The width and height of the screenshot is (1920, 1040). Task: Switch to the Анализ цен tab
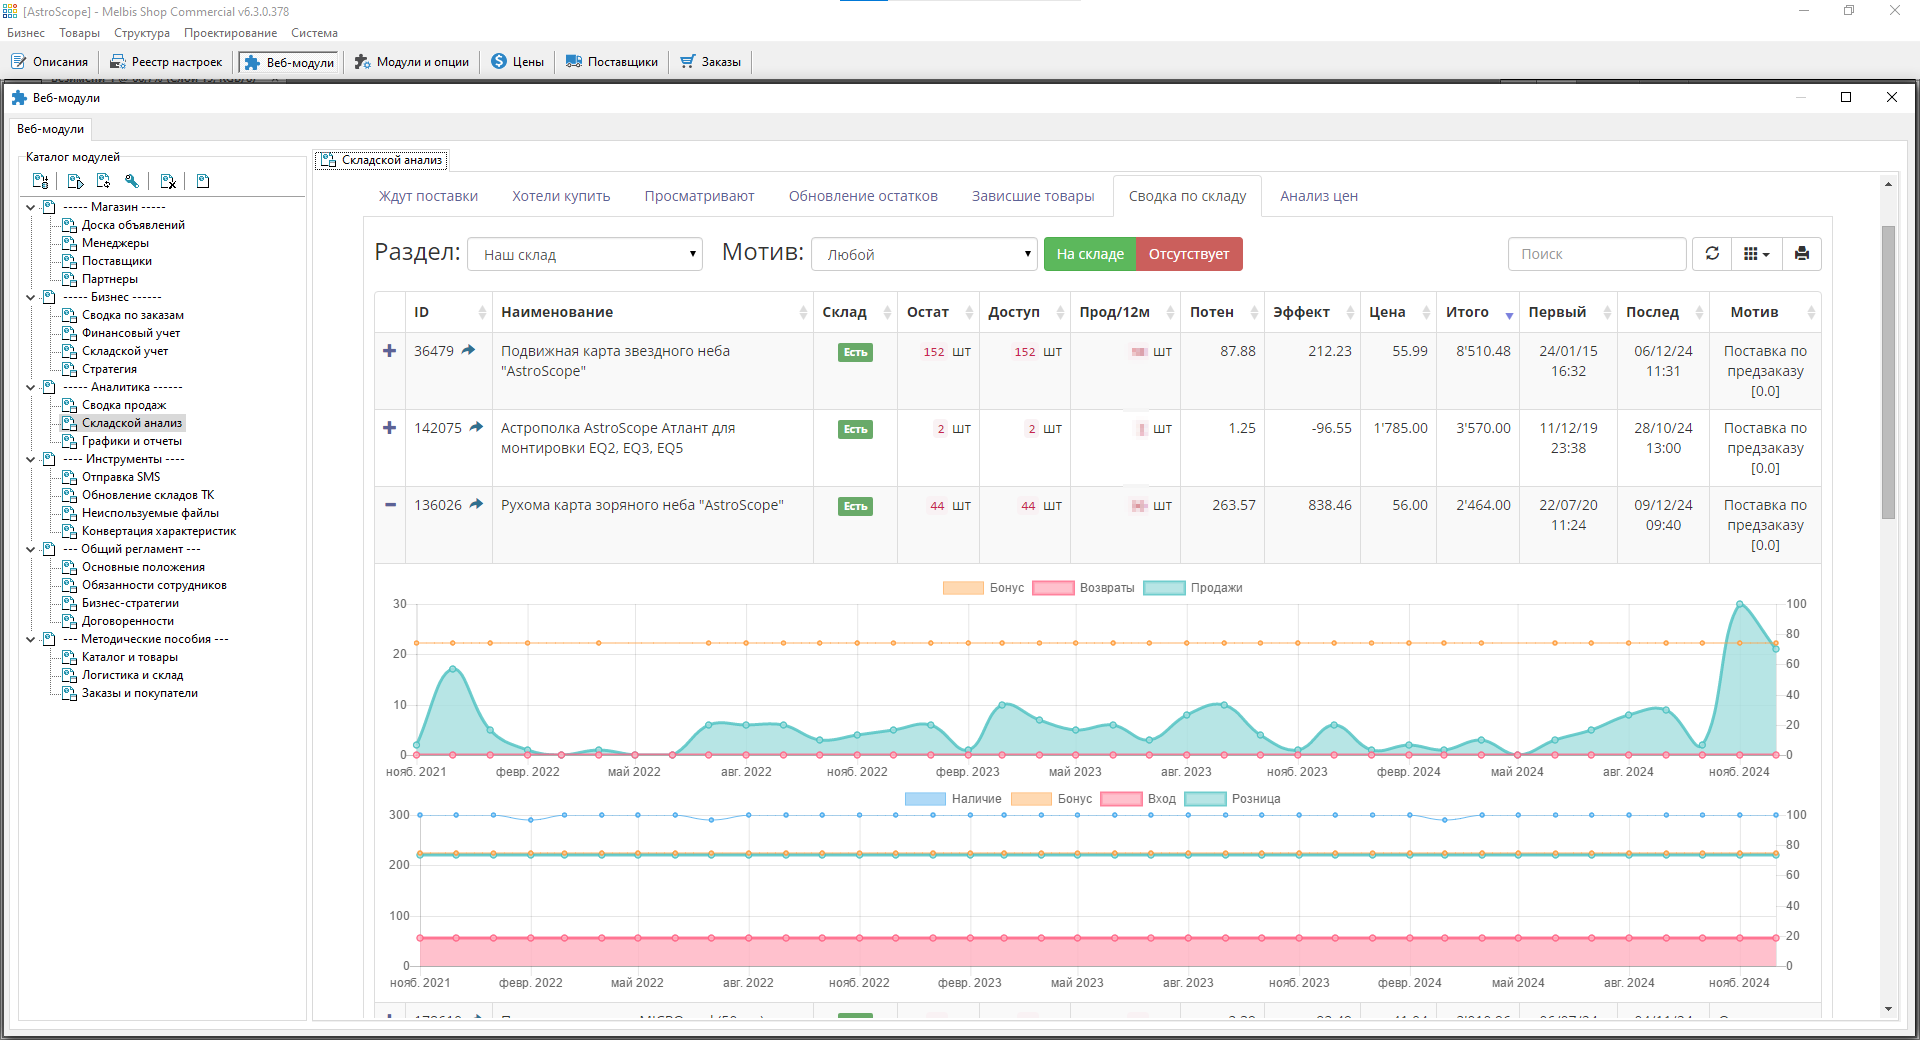(1319, 196)
